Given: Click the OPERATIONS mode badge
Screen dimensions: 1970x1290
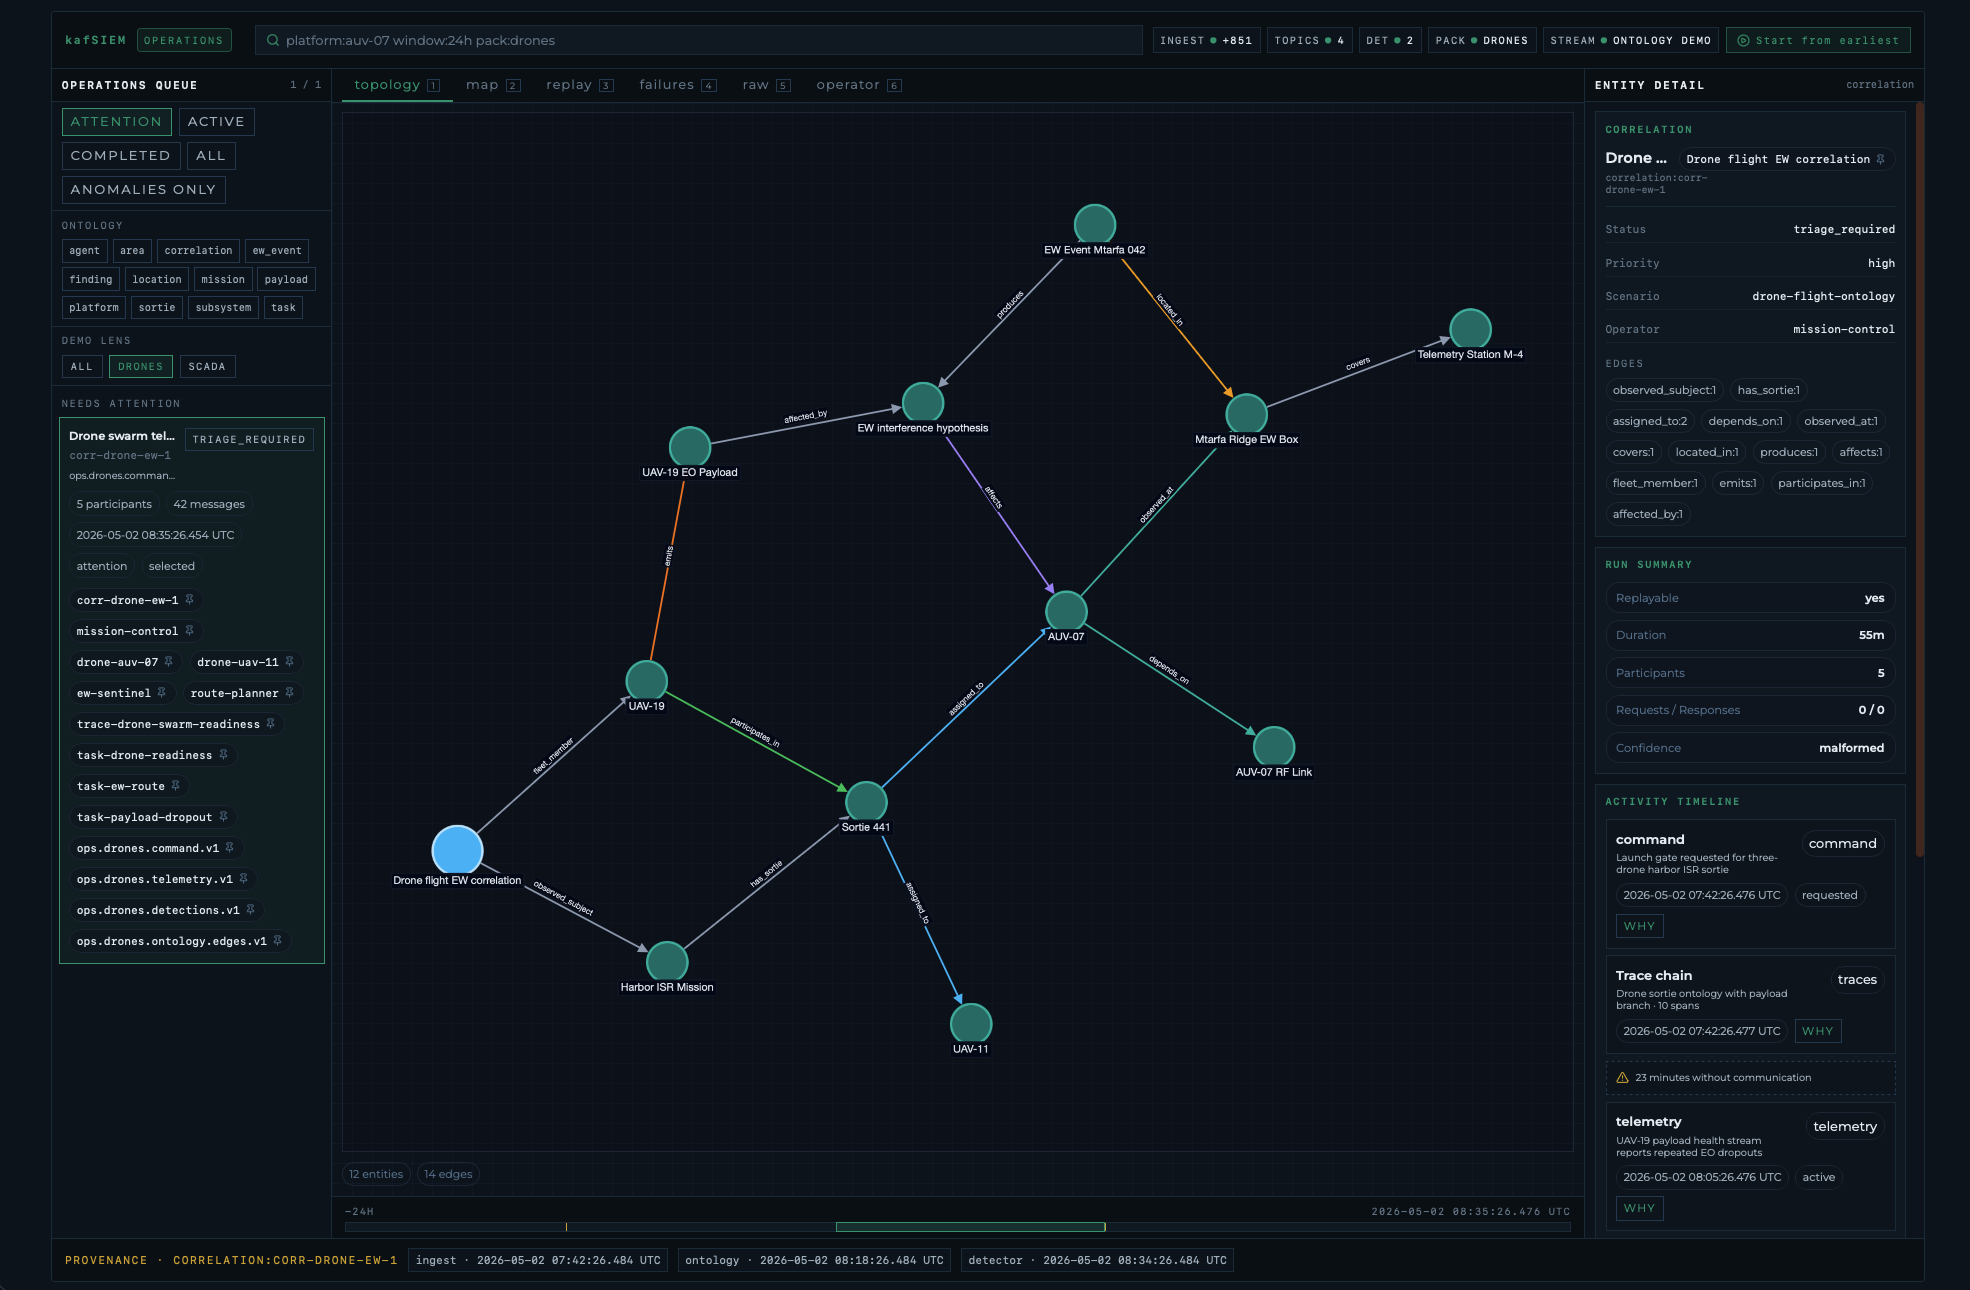Looking at the screenshot, I should tap(184, 41).
